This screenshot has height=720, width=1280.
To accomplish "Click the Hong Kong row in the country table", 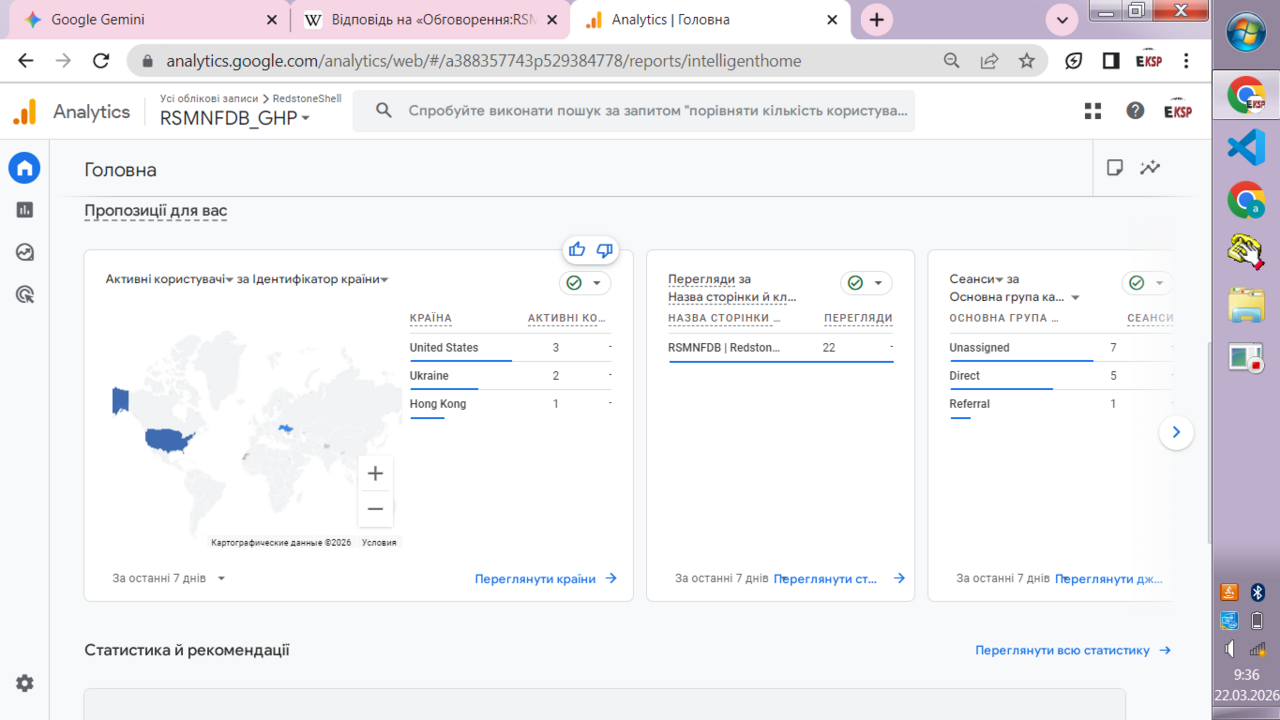I will (x=510, y=404).
